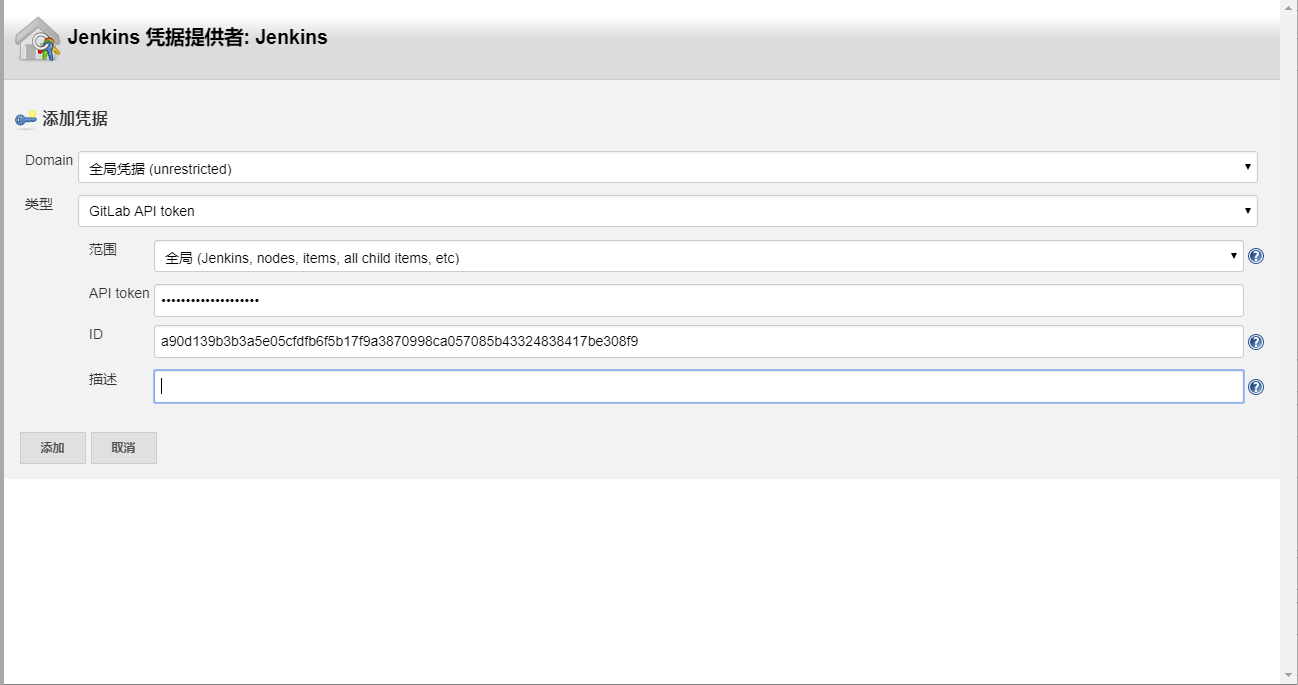Open help for the 描述 field
Screen dimensions: 1298x685
tap(1256, 387)
